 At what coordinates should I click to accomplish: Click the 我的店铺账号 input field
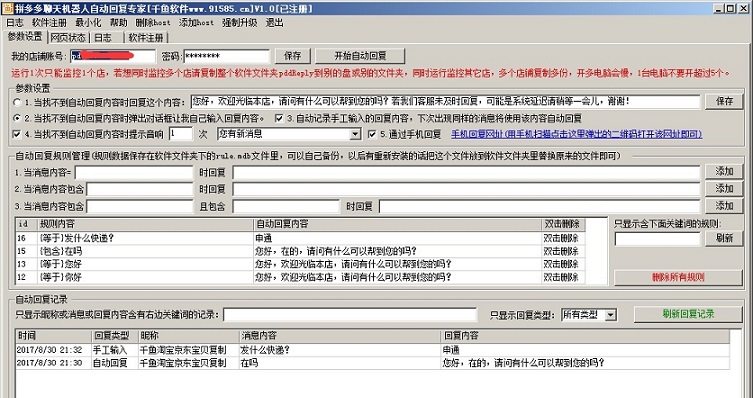click(113, 56)
